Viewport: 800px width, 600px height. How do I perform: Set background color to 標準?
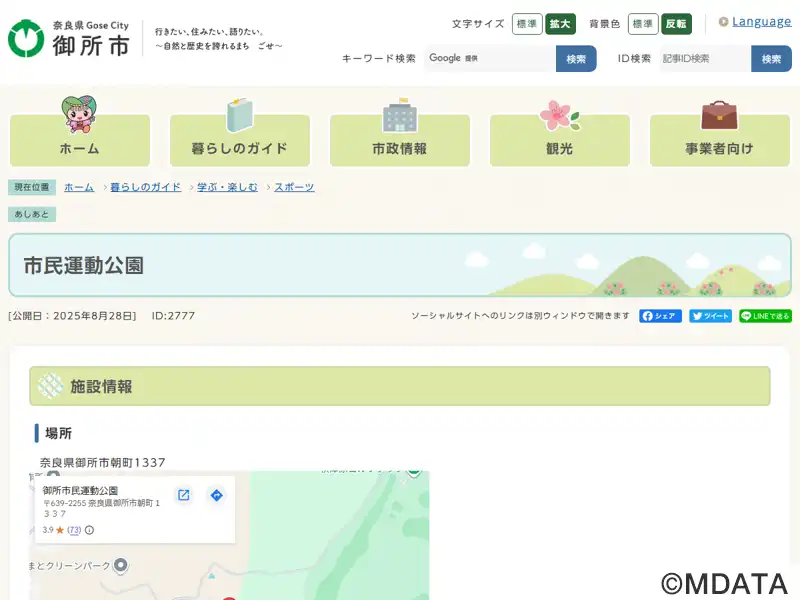point(643,24)
